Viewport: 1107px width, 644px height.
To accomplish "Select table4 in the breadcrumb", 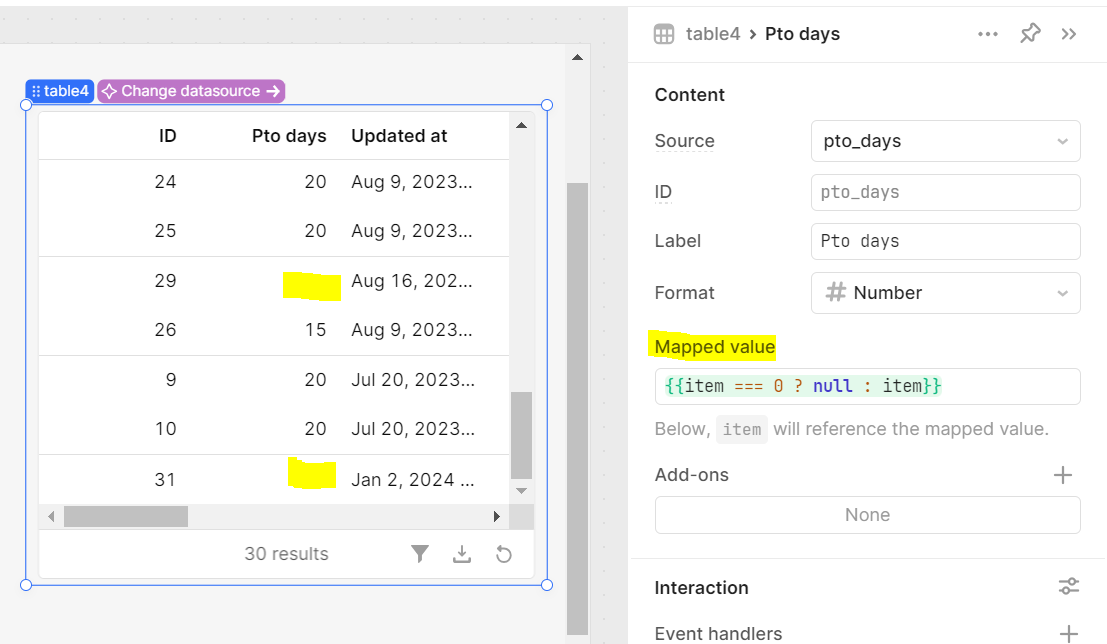I will [713, 33].
